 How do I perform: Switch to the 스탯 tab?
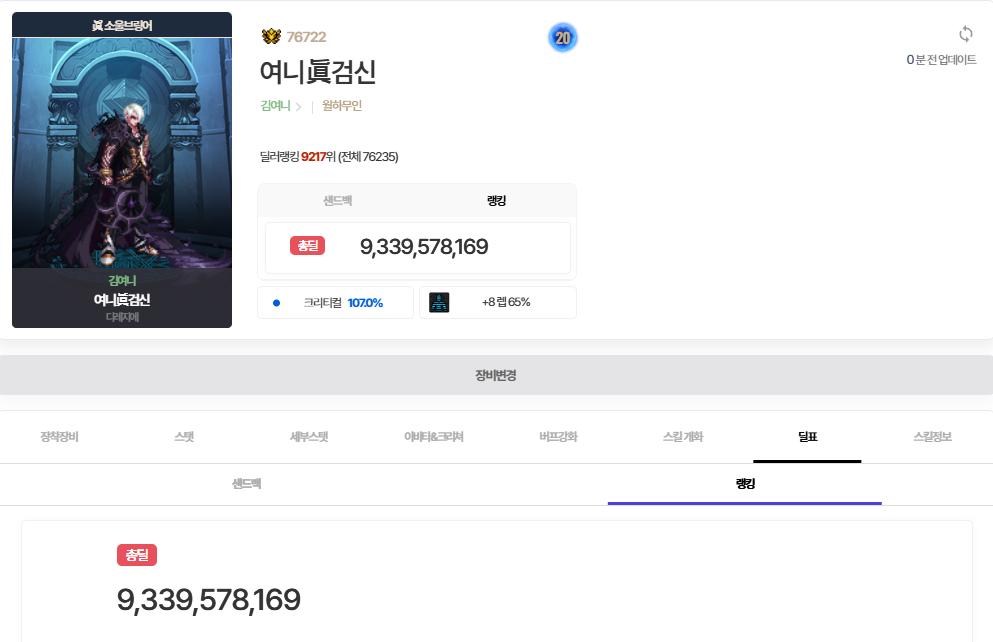(x=184, y=437)
